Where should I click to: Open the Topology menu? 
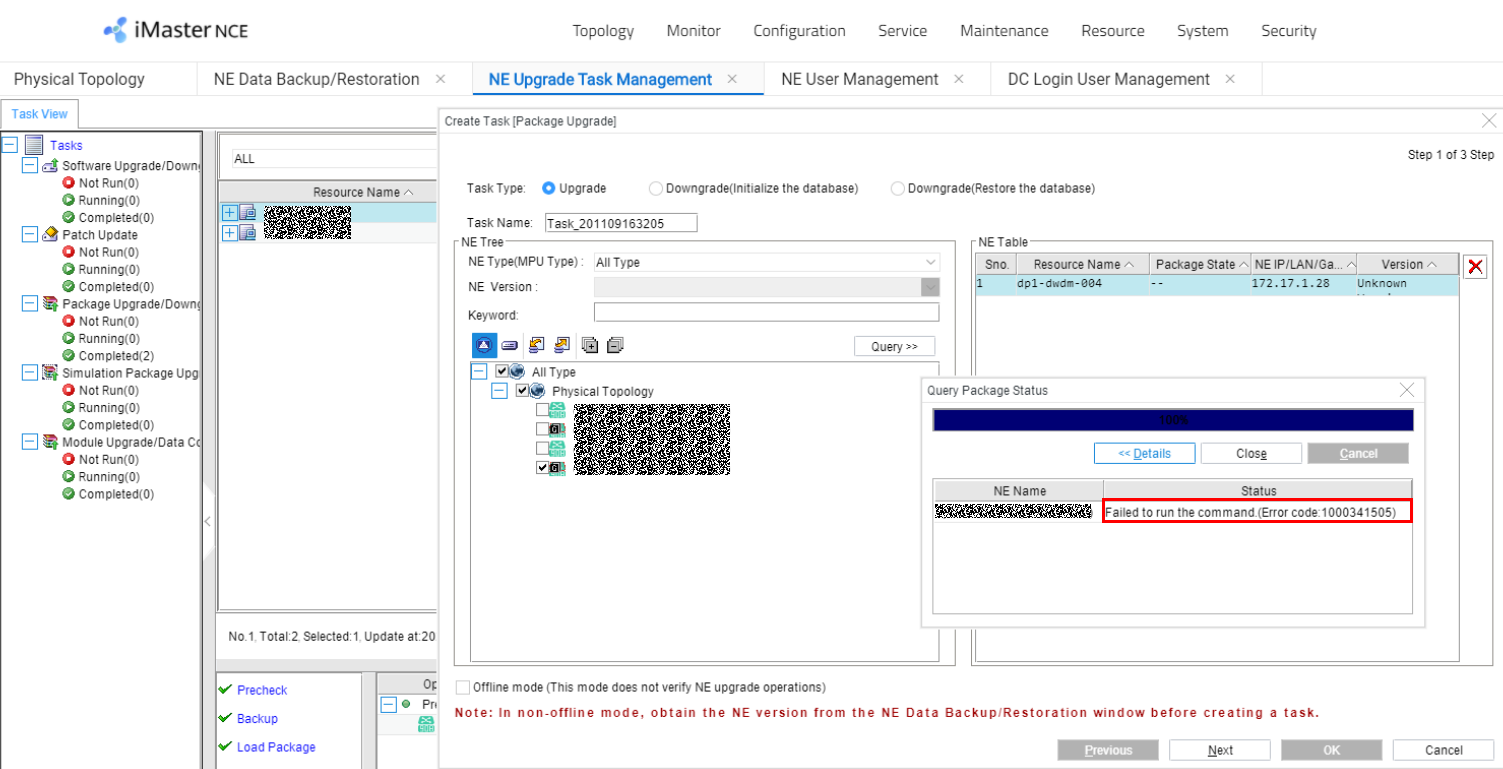coord(603,31)
